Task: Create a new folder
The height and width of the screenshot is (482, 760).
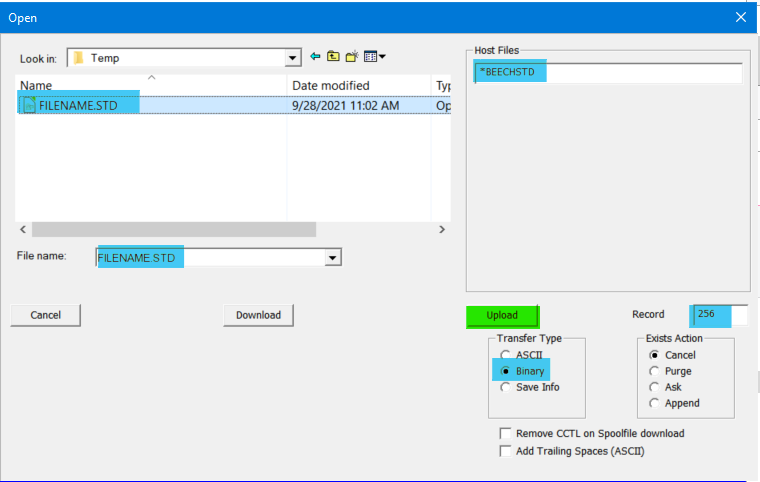Action: click(x=351, y=57)
